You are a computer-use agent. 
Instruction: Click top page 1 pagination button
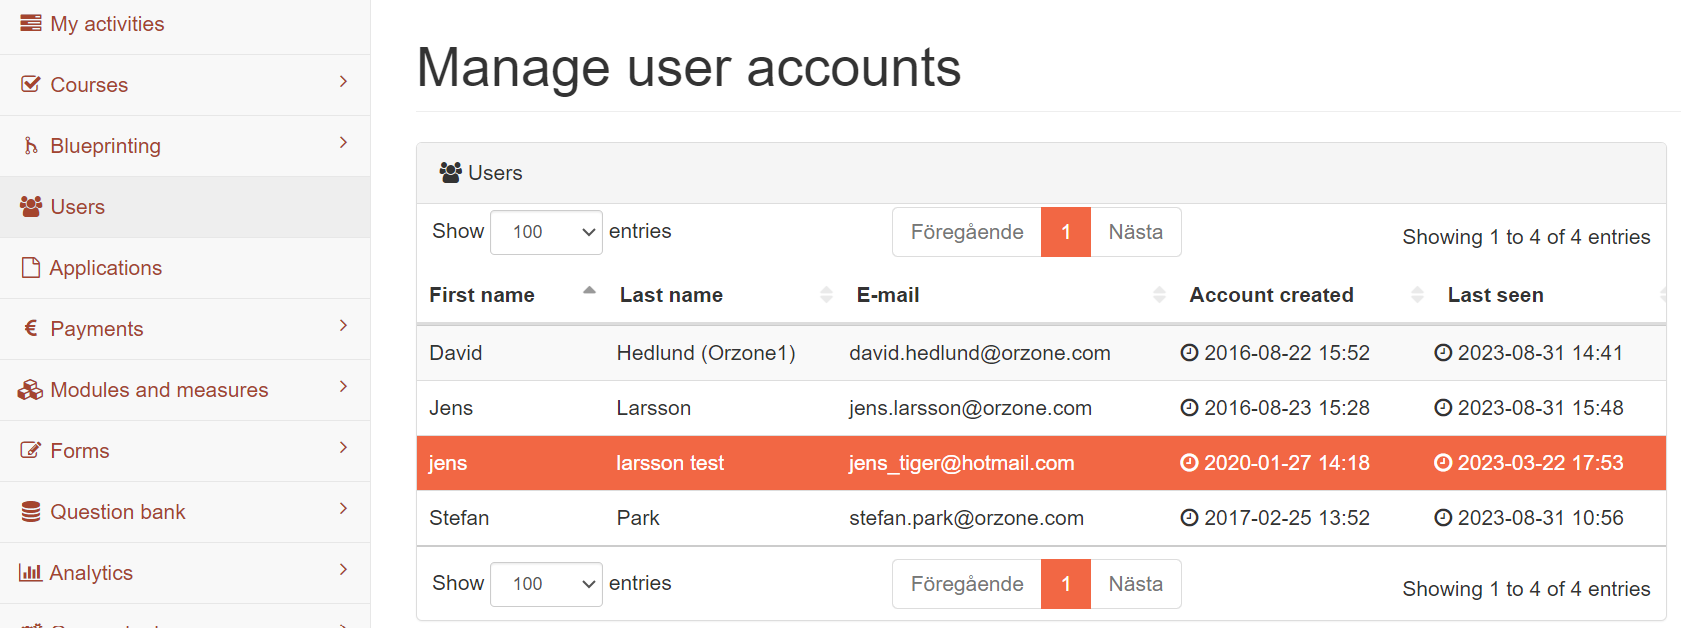(1066, 232)
